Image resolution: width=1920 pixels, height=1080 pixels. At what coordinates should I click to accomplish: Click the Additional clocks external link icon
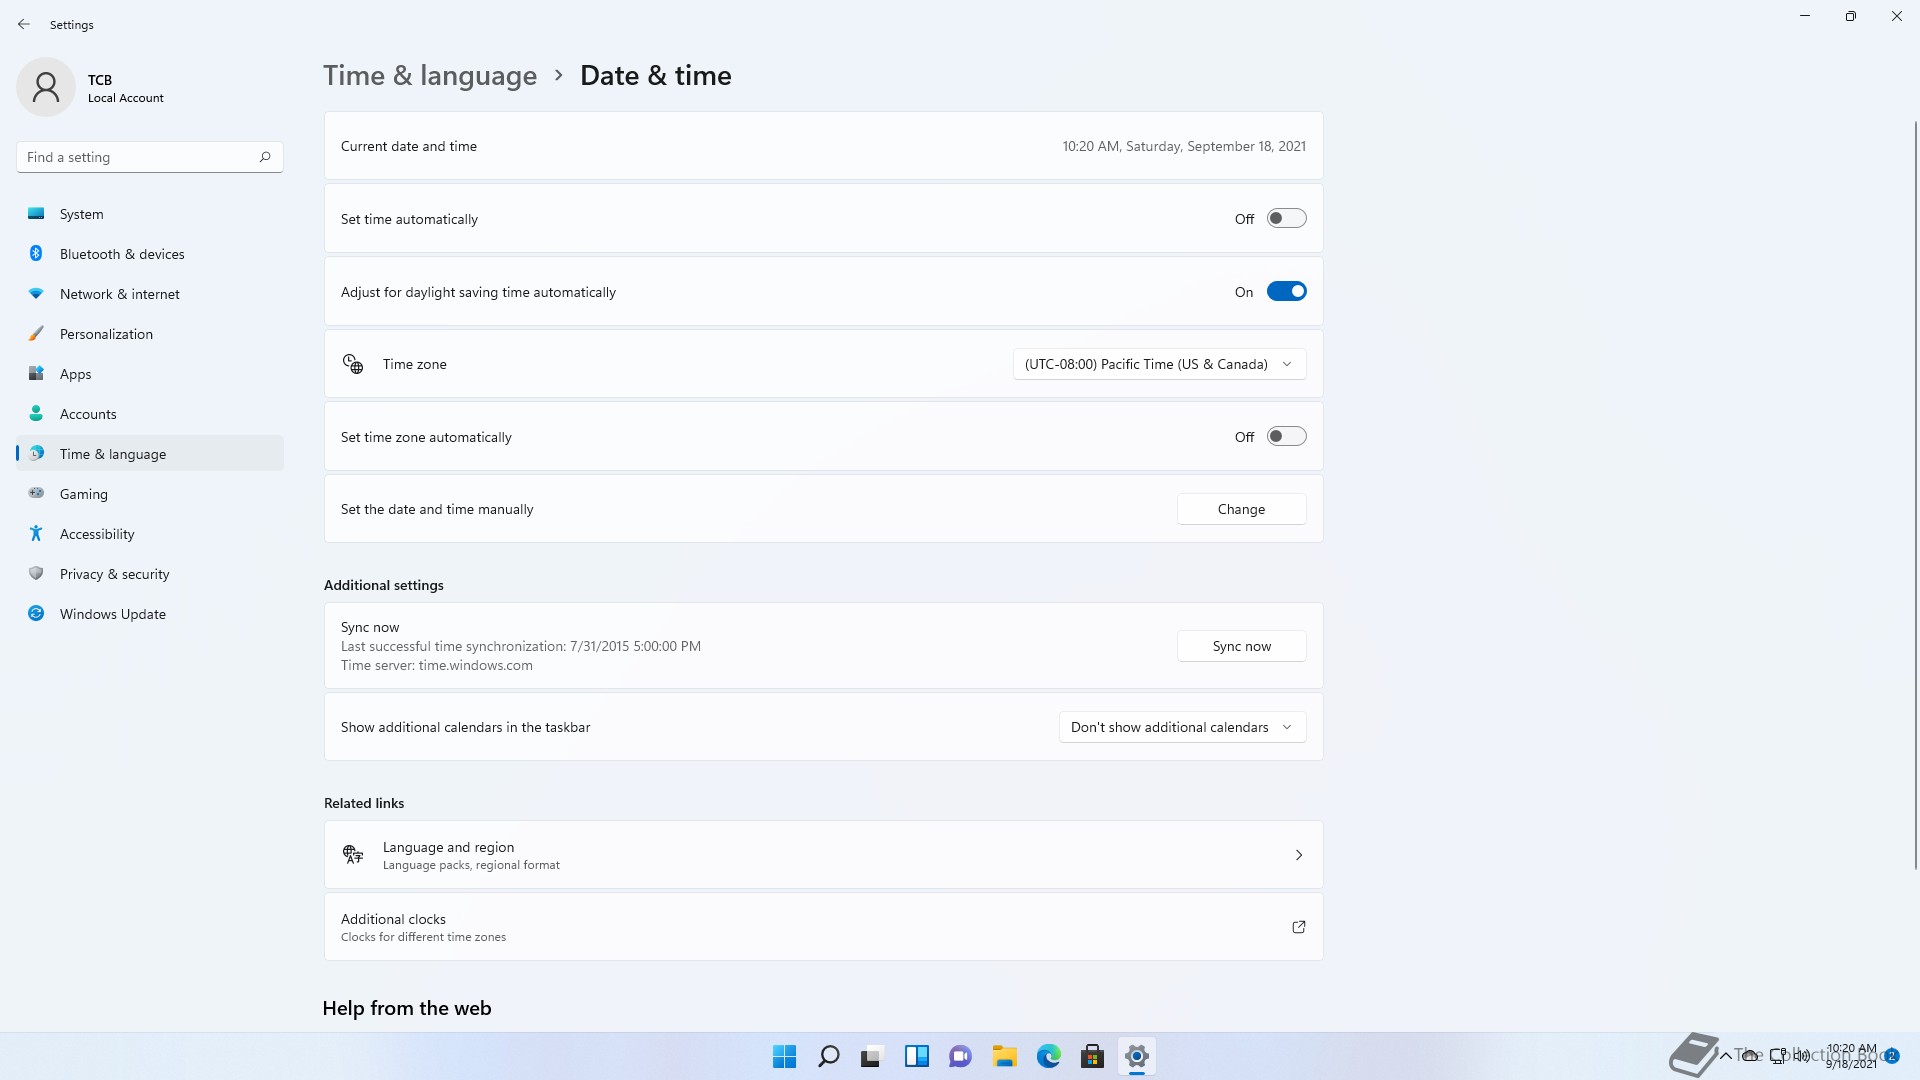tap(1298, 927)
